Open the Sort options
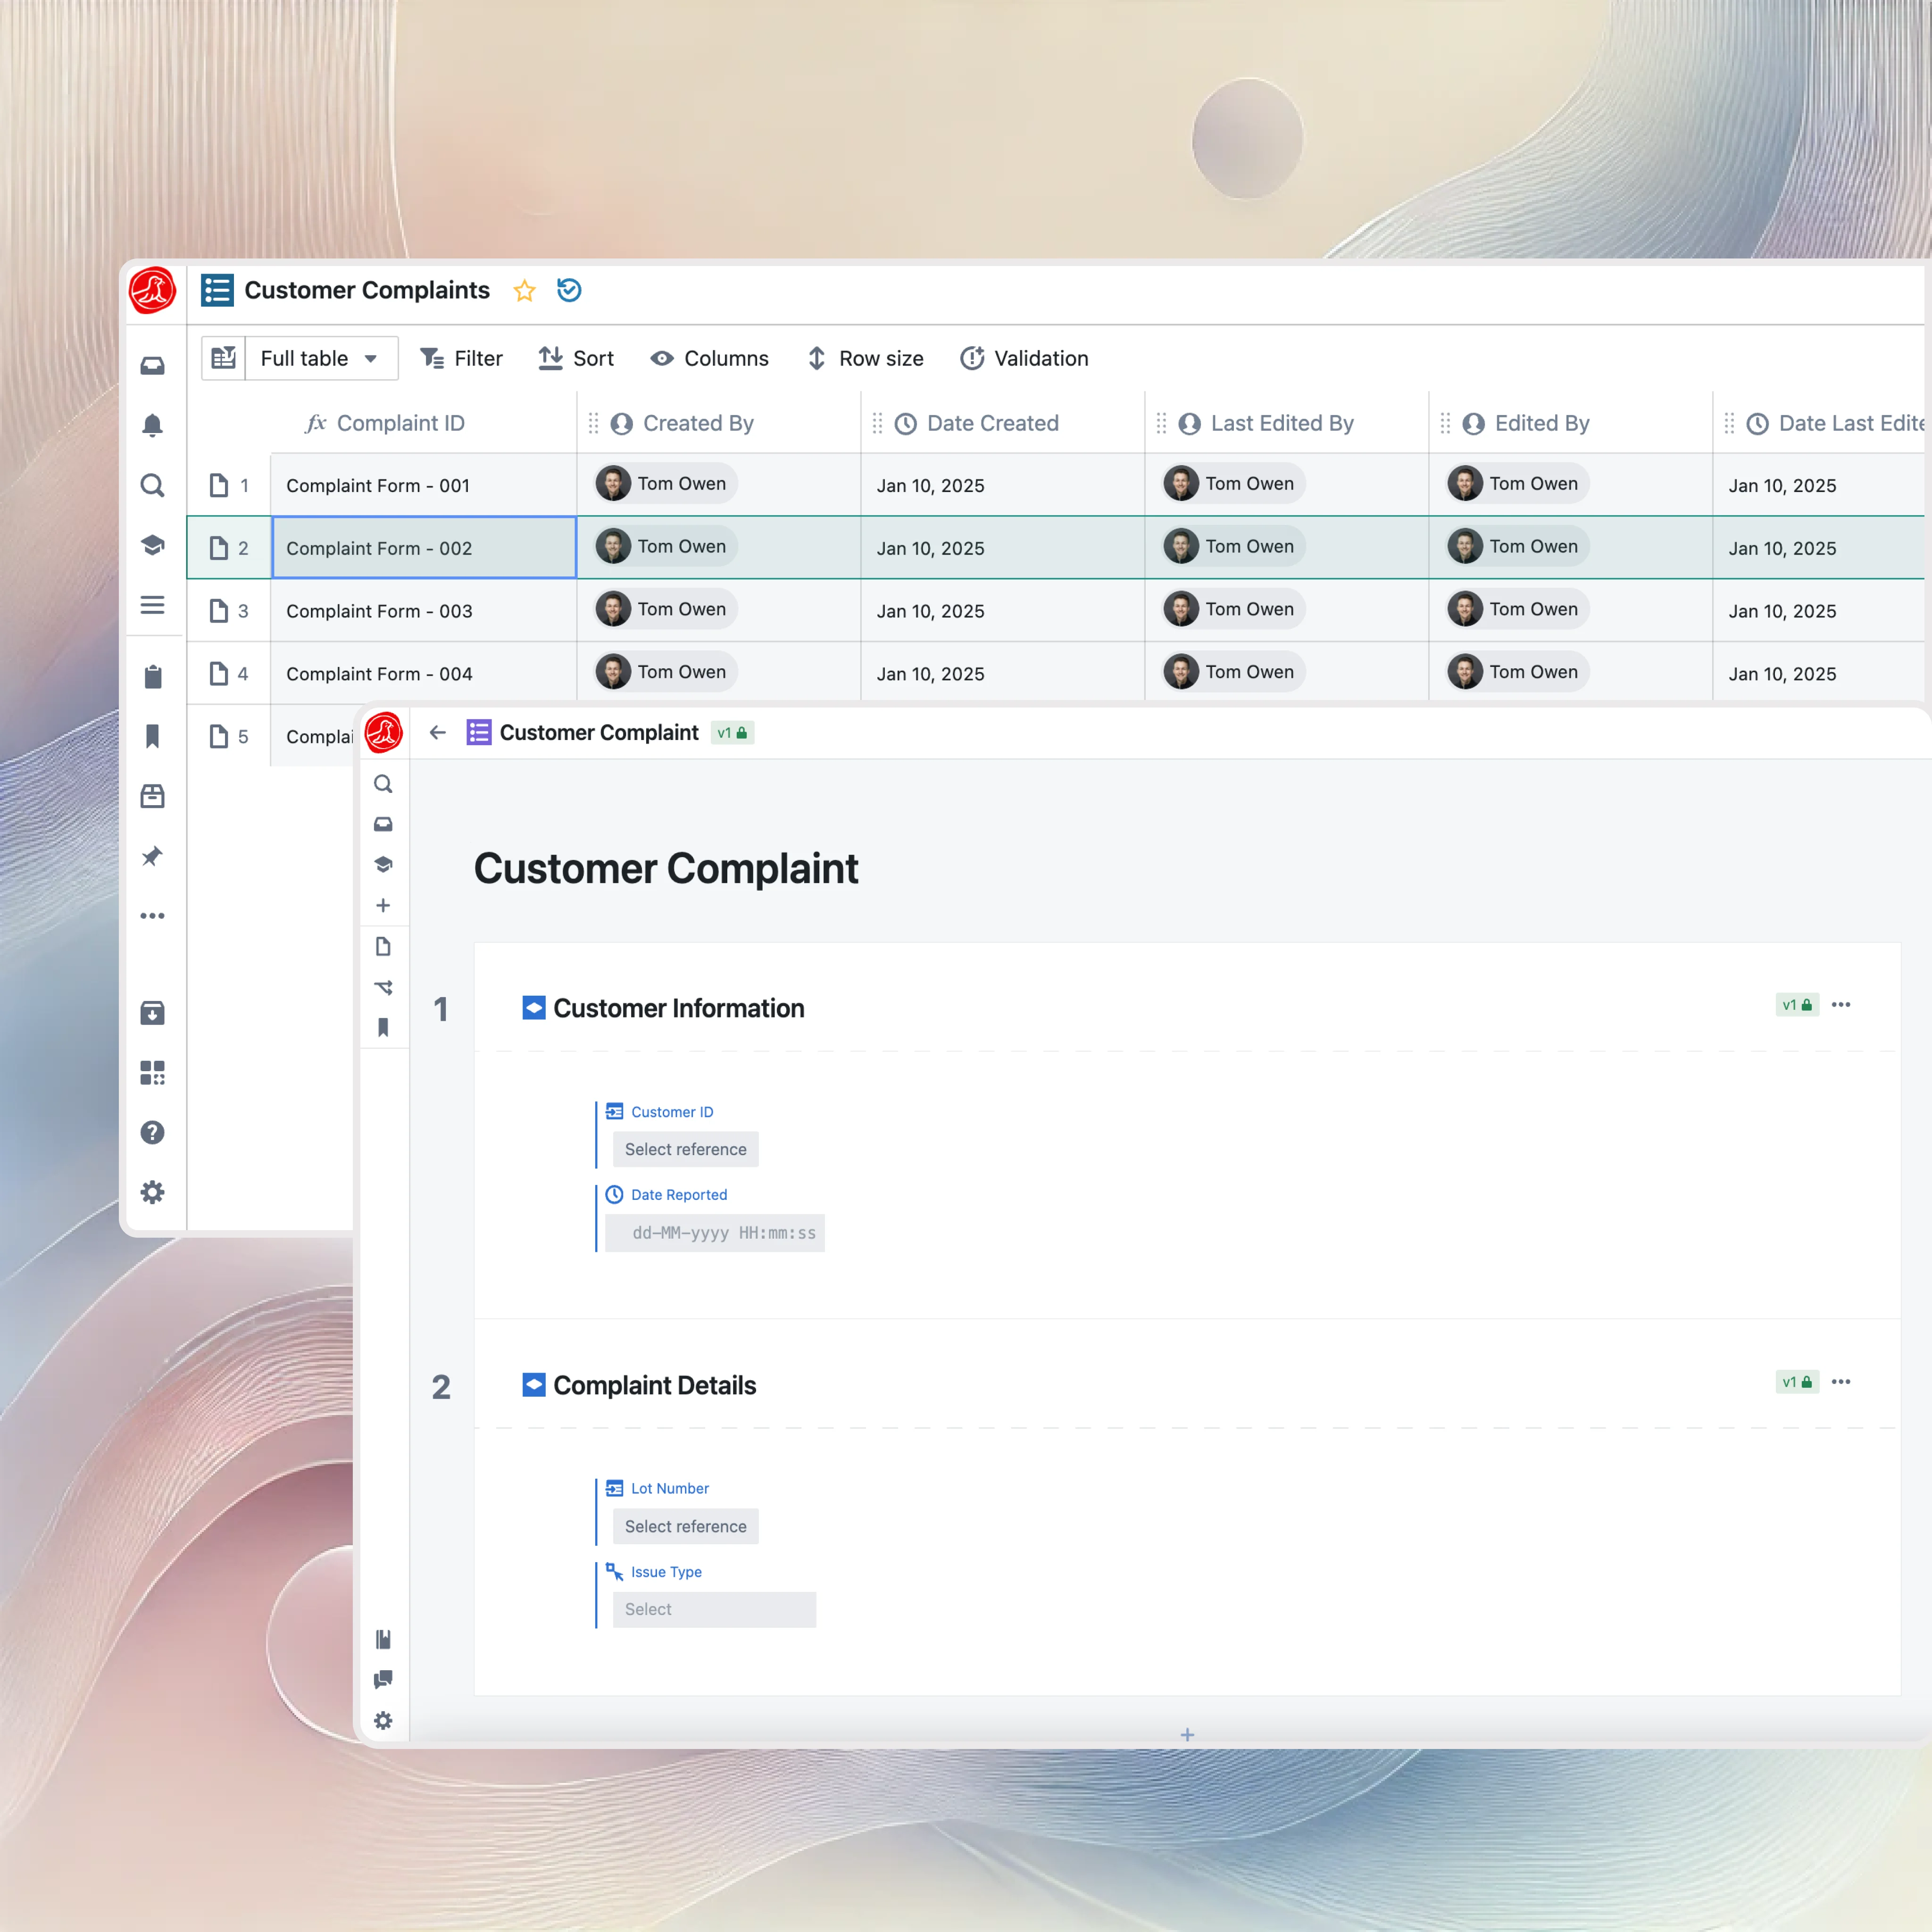The width and height of the screenshot is (1932, 1932). 576,358
